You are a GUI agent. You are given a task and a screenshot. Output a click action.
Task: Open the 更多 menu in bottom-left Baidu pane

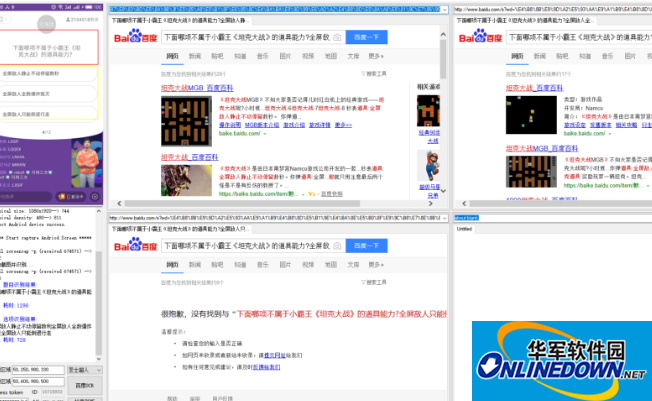tap(376, 265)
